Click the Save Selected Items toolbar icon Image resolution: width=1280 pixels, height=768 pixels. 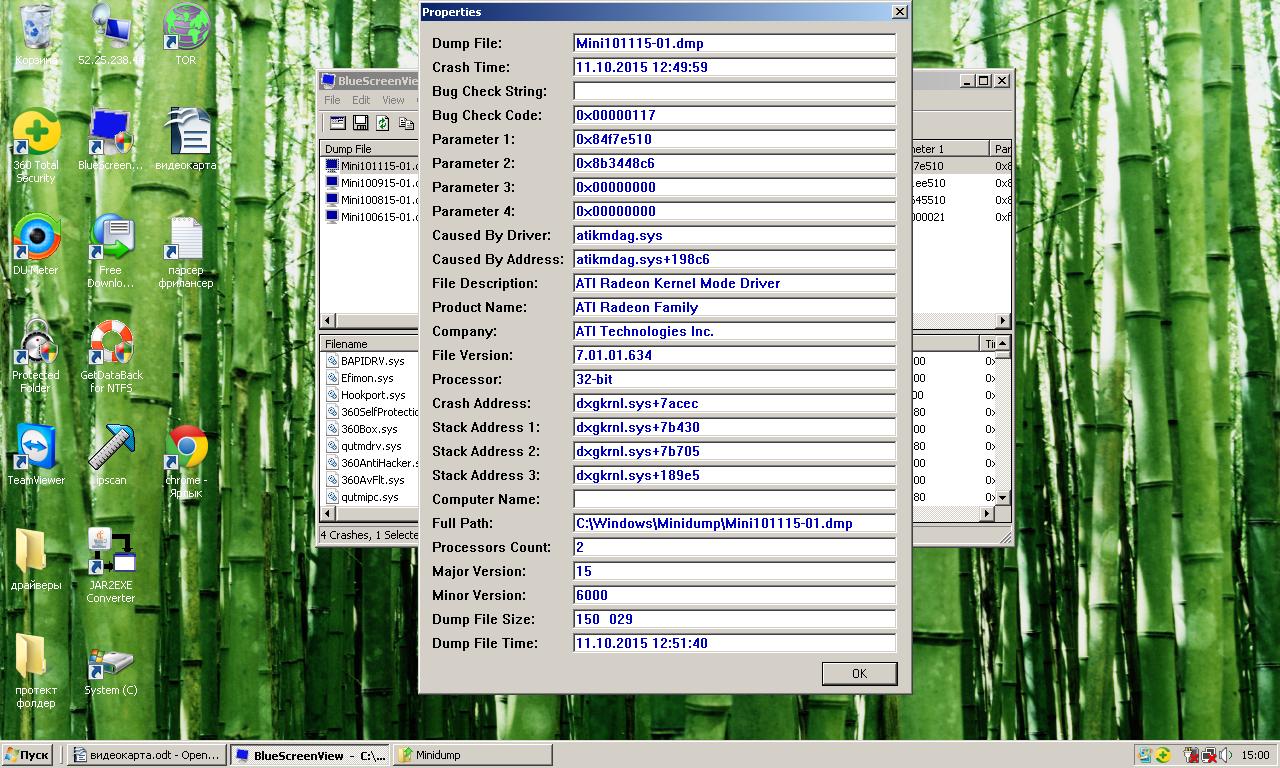coord(360,123)
